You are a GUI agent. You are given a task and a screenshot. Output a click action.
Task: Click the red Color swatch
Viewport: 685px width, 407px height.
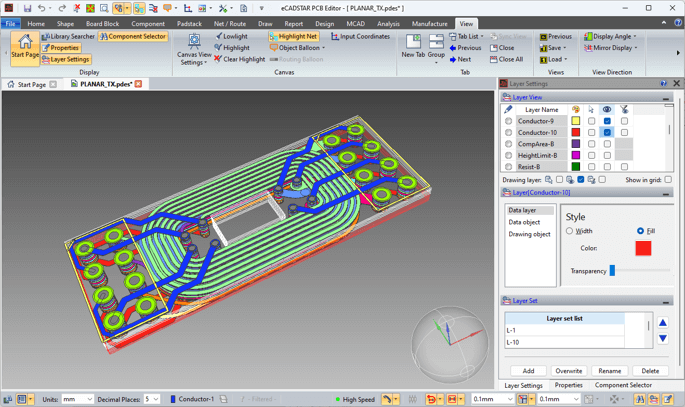643,248
